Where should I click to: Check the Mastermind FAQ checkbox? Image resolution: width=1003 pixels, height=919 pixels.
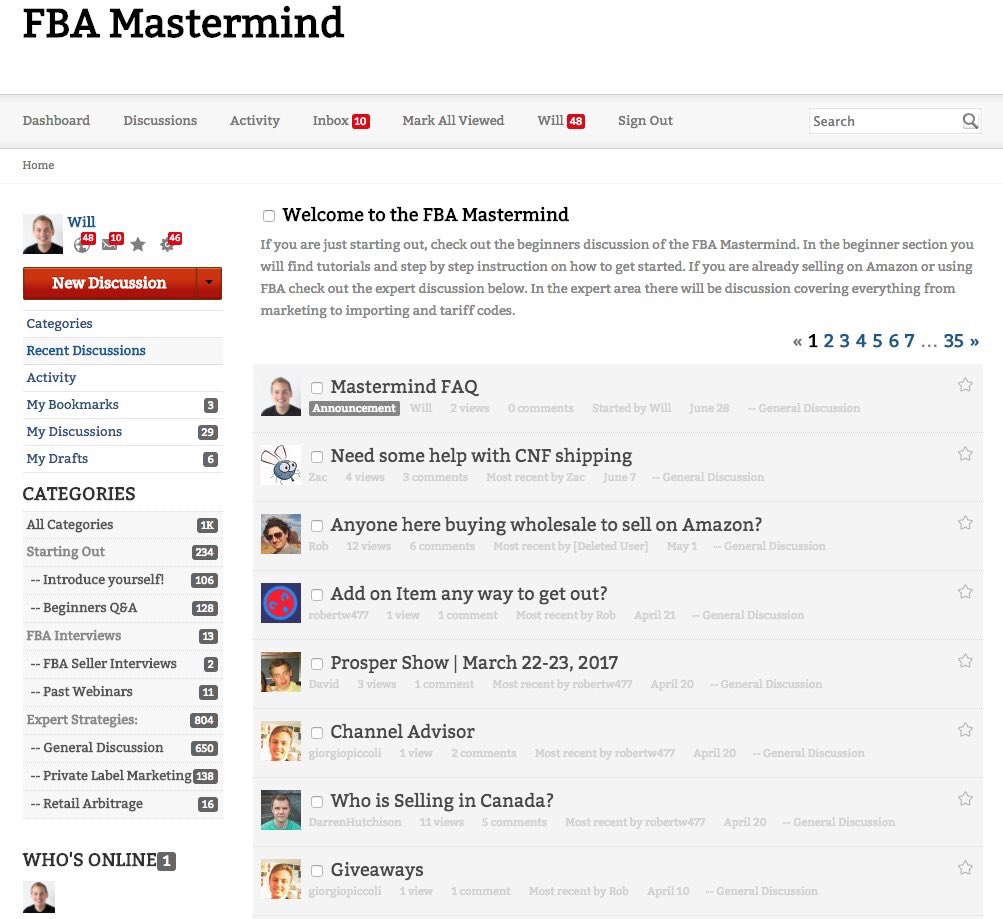tap(316, 387)
